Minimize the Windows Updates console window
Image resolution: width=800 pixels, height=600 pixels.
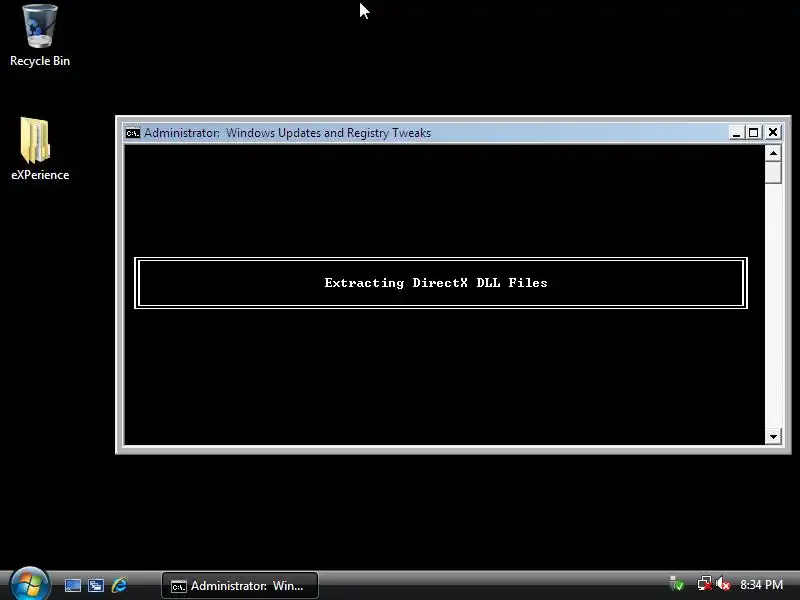[736, 133]
